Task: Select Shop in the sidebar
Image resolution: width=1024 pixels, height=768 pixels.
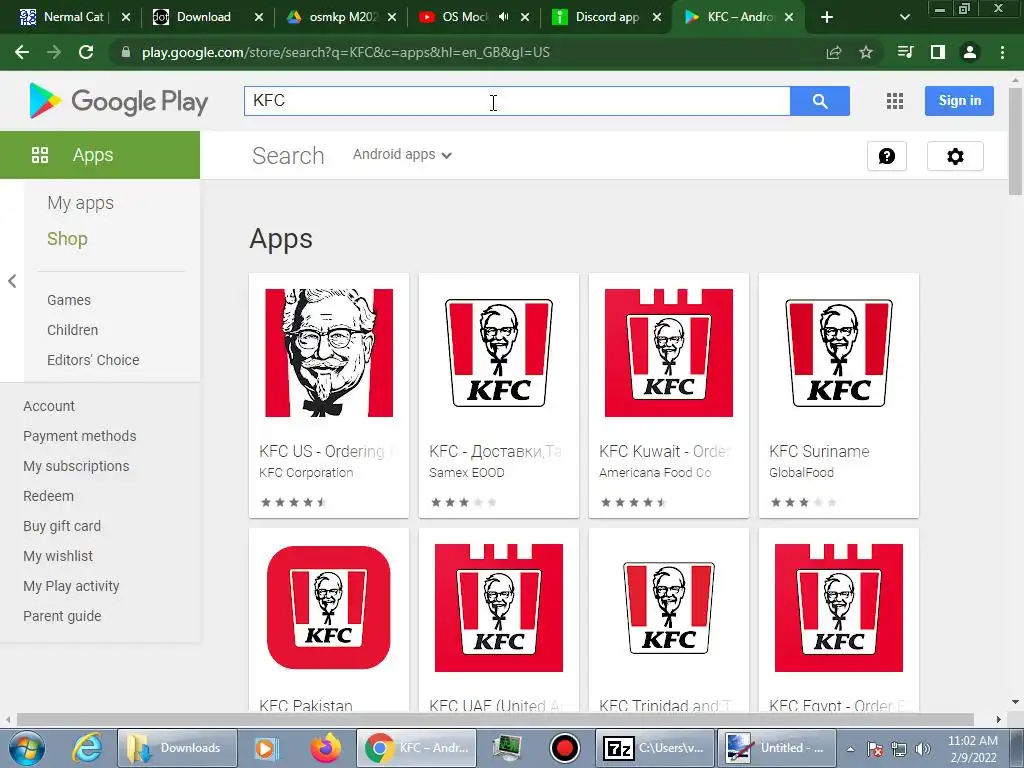Action: 67,239
